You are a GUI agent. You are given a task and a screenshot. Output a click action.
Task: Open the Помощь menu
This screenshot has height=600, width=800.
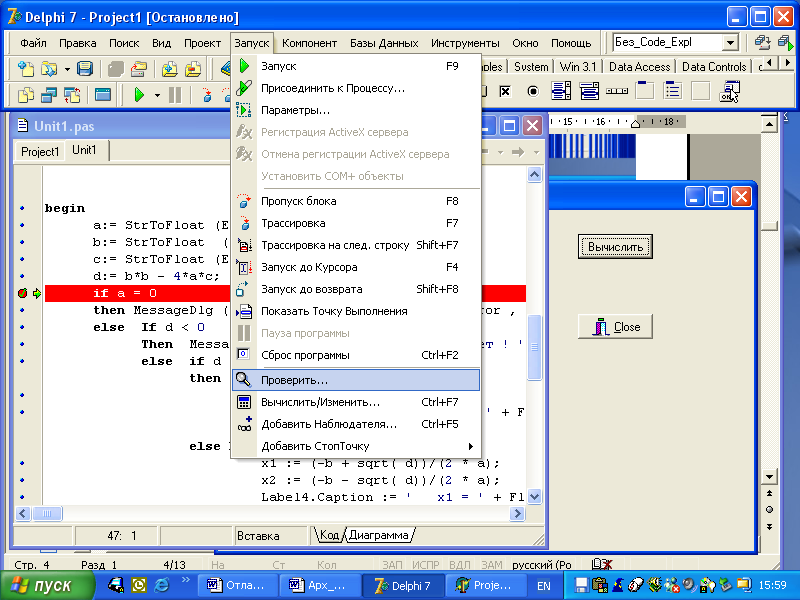(571, 43)
